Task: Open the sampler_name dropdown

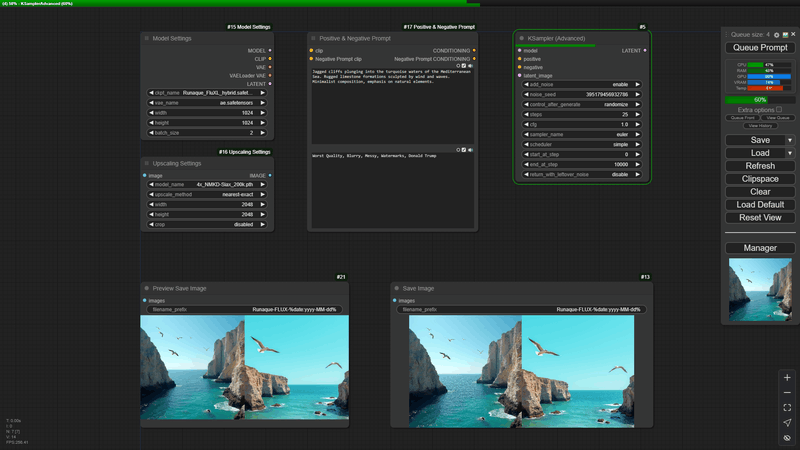Action: tap(582, 134)
